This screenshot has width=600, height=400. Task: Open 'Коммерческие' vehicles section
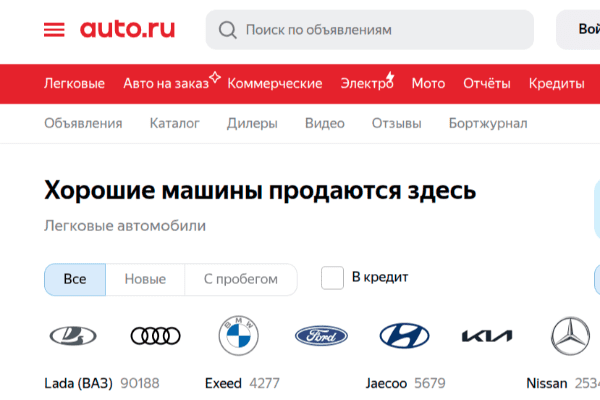coord(275,83)
